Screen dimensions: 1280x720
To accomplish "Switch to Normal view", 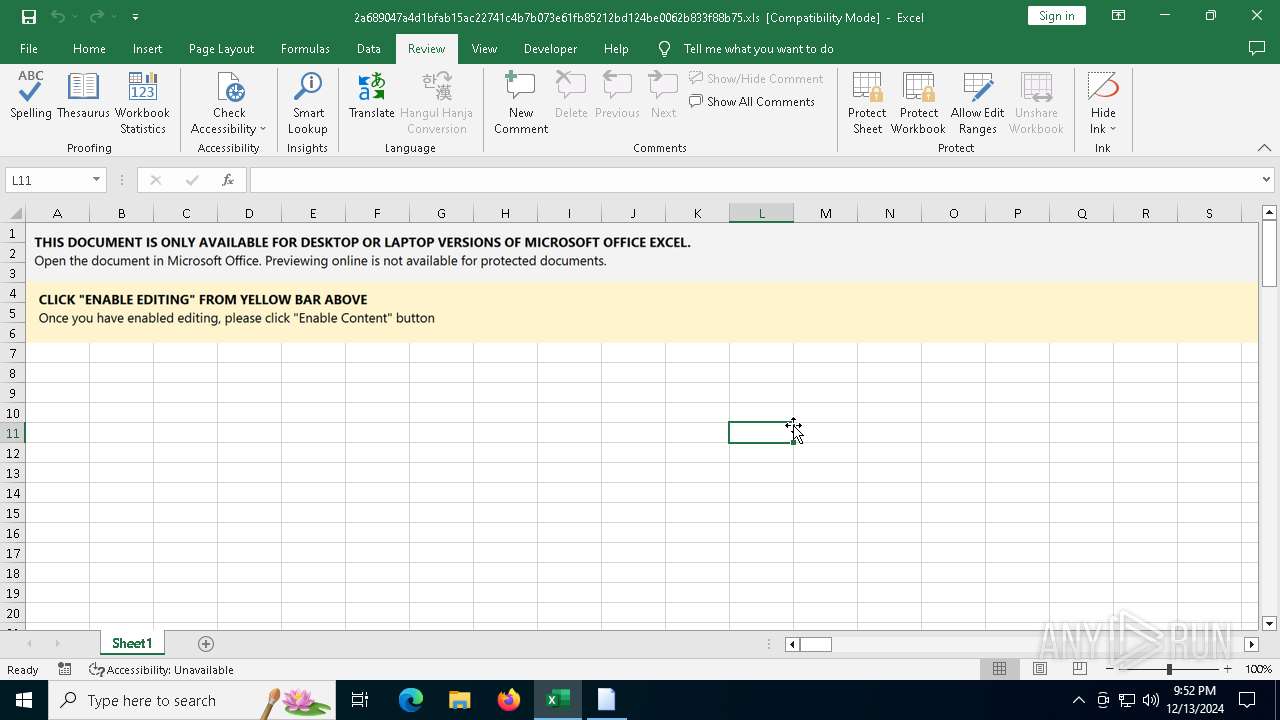I will point(999,669).
